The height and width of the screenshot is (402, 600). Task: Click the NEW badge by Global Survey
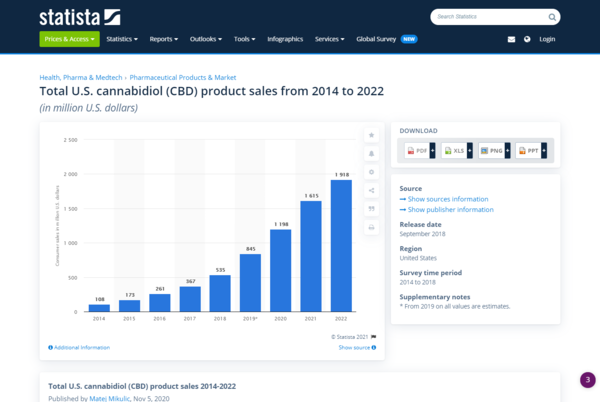click(409, 39)
